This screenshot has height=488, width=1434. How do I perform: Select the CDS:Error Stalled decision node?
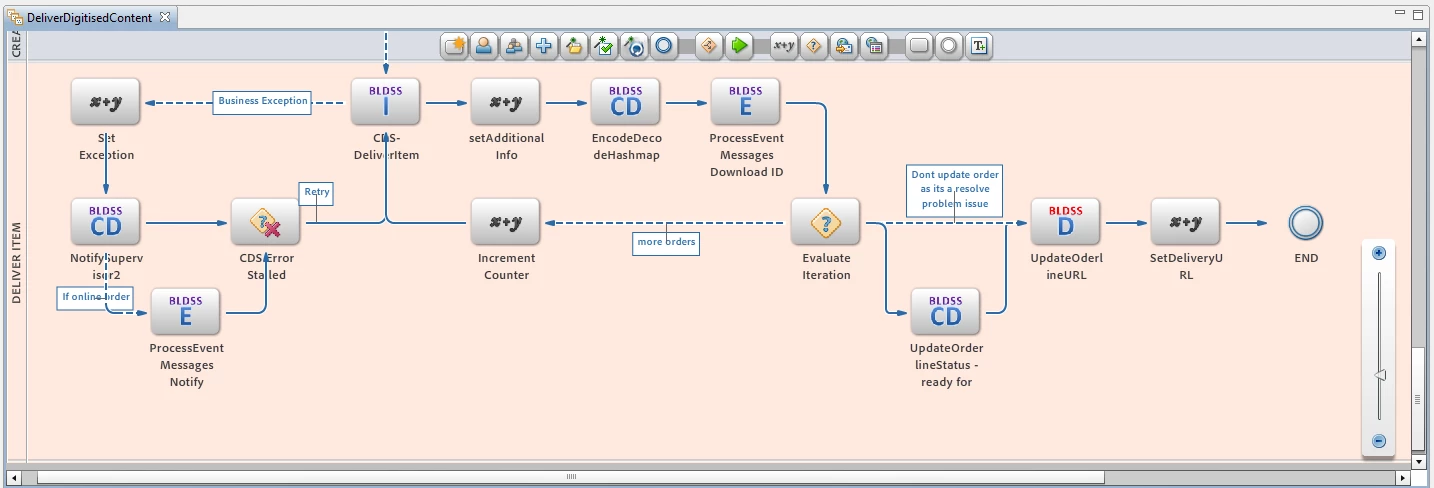click(265, 222)
